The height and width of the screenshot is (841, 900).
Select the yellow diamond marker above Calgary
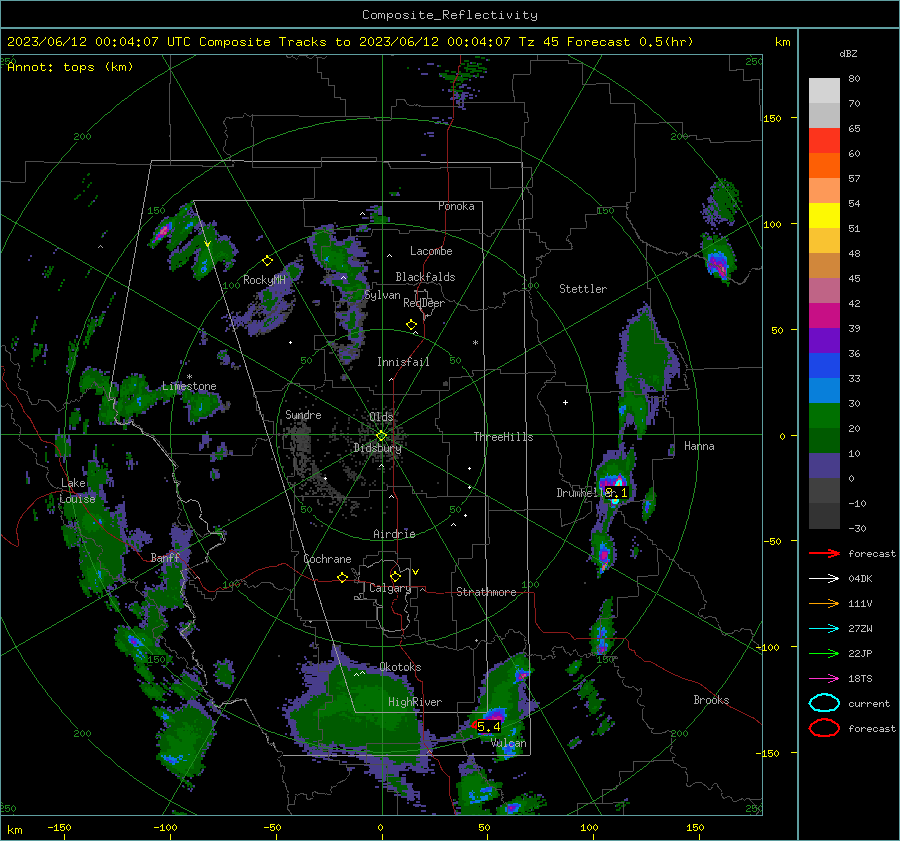click(x=395, y=576)
